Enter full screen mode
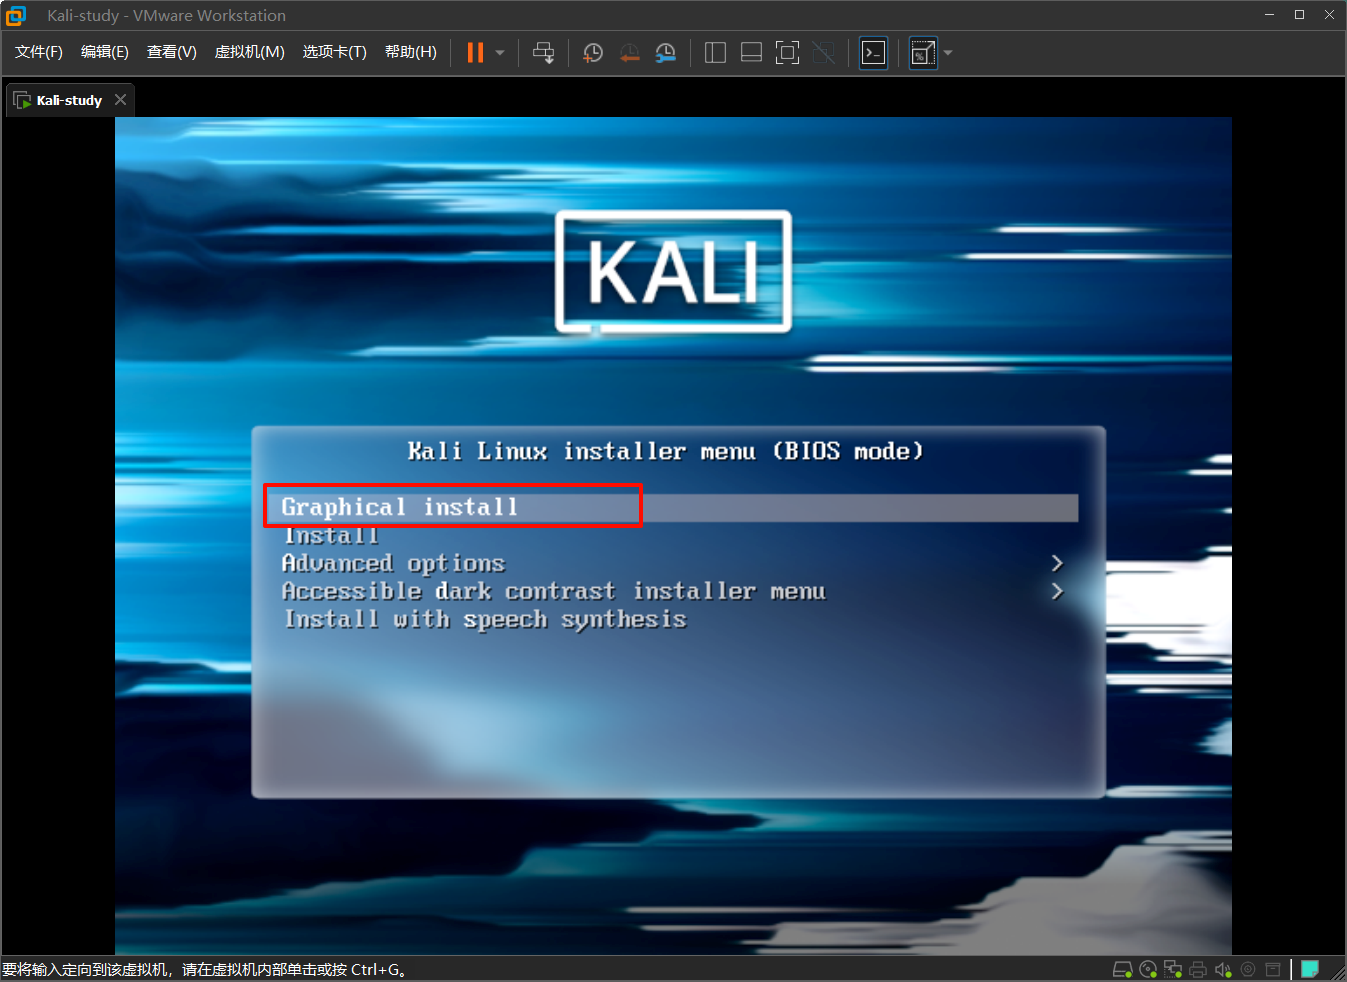The height and width of the screenshot is (982, 1347). tap(787, 52)
